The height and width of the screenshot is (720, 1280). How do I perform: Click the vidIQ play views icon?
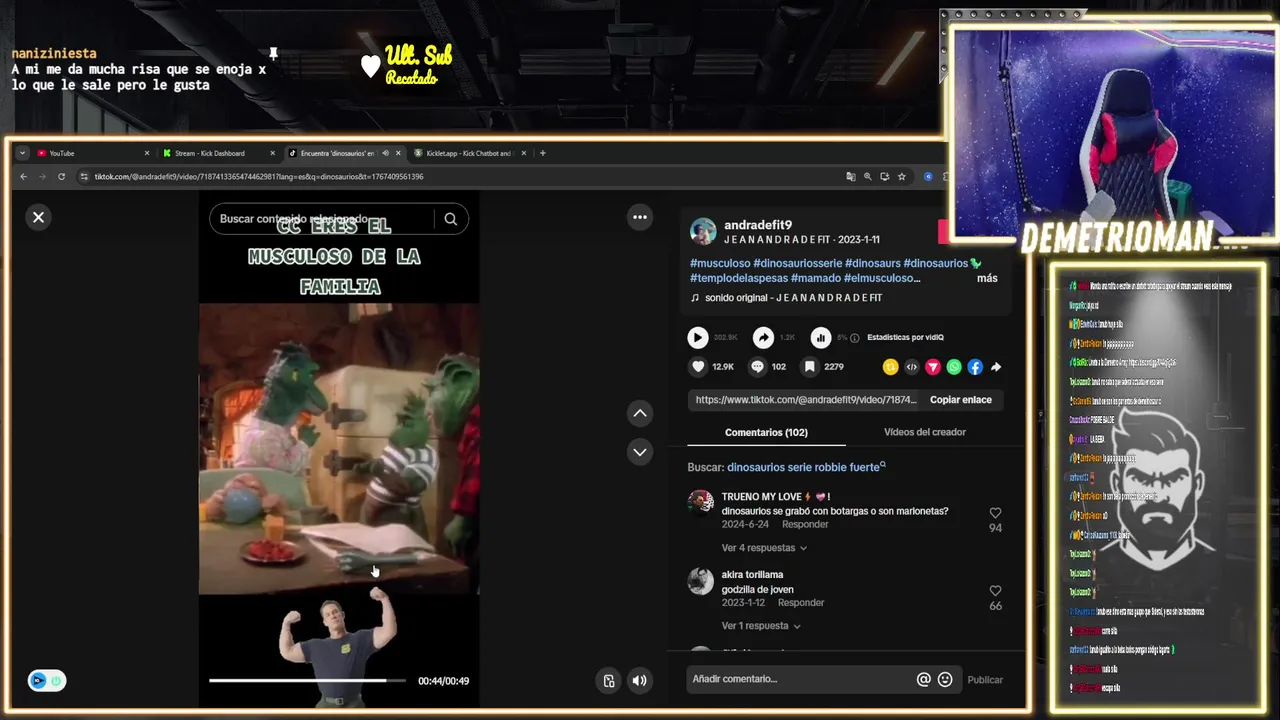tap(698, 338)
